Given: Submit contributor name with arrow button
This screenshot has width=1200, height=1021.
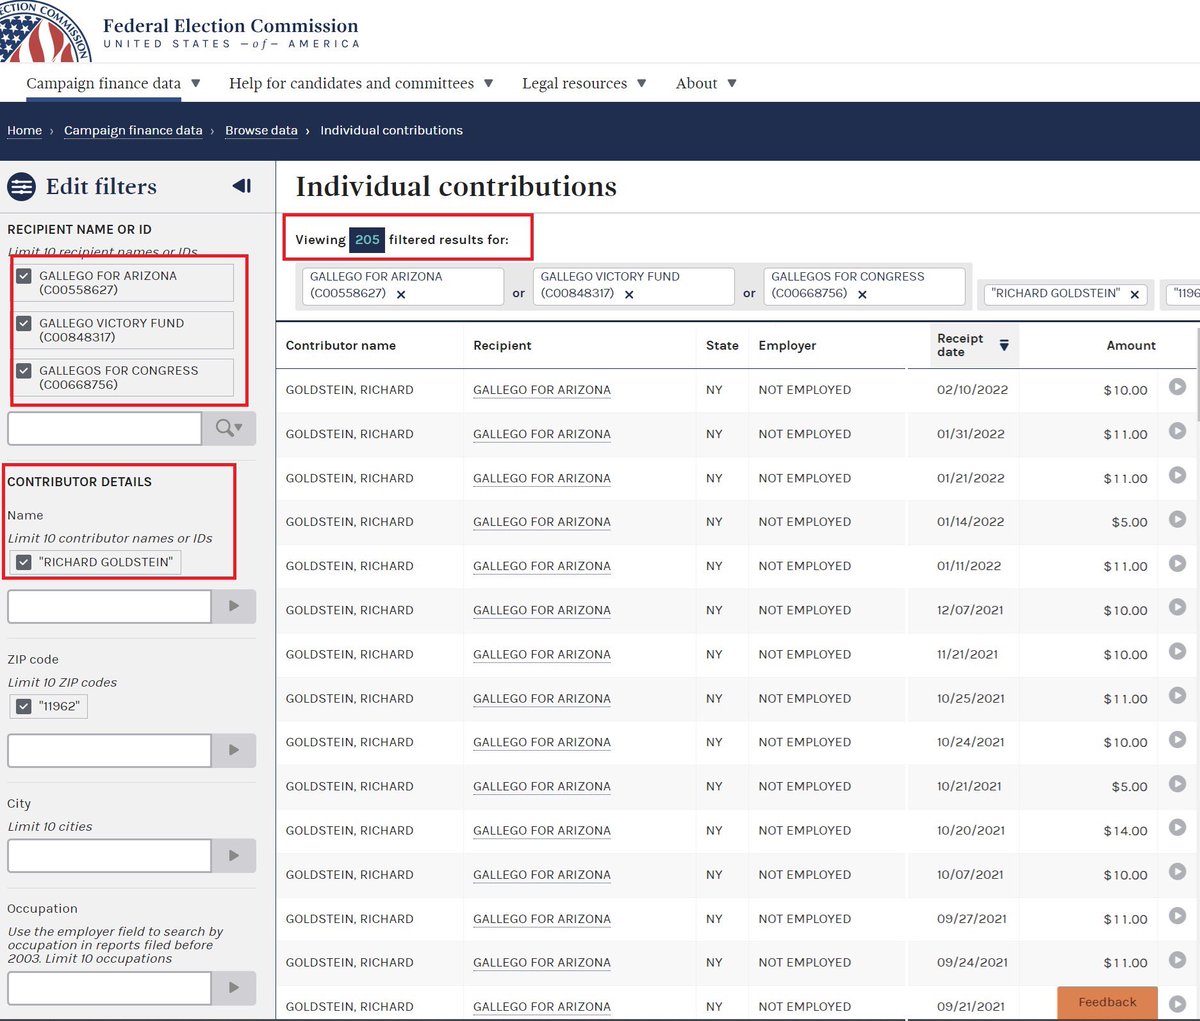Looking at the screenshot, I should (234, 606).
